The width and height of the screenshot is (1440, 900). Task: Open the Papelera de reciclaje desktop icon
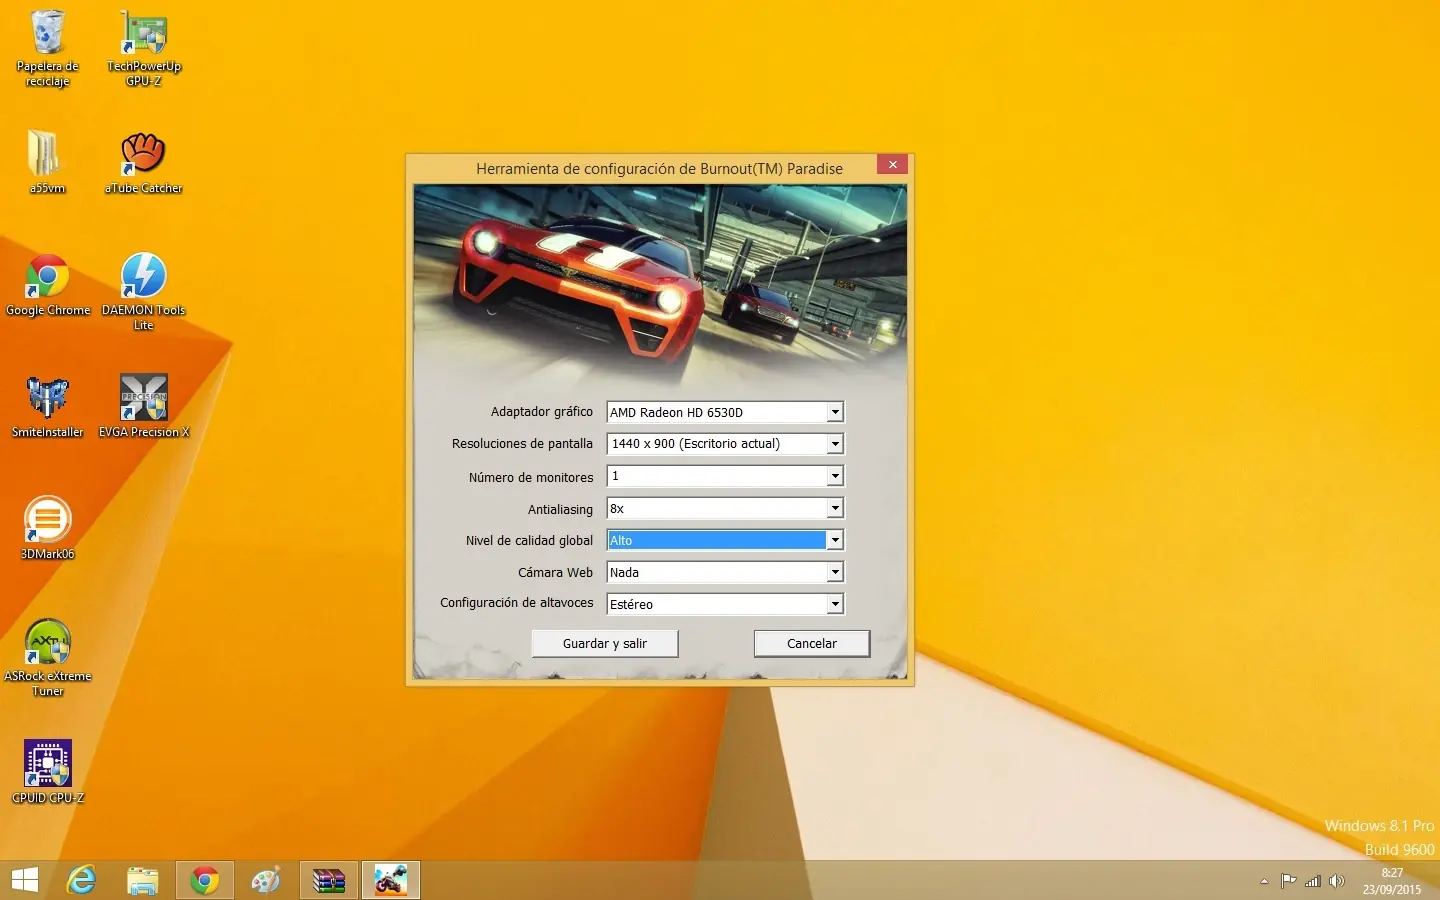pyautogui.click(x=47, y=48)
